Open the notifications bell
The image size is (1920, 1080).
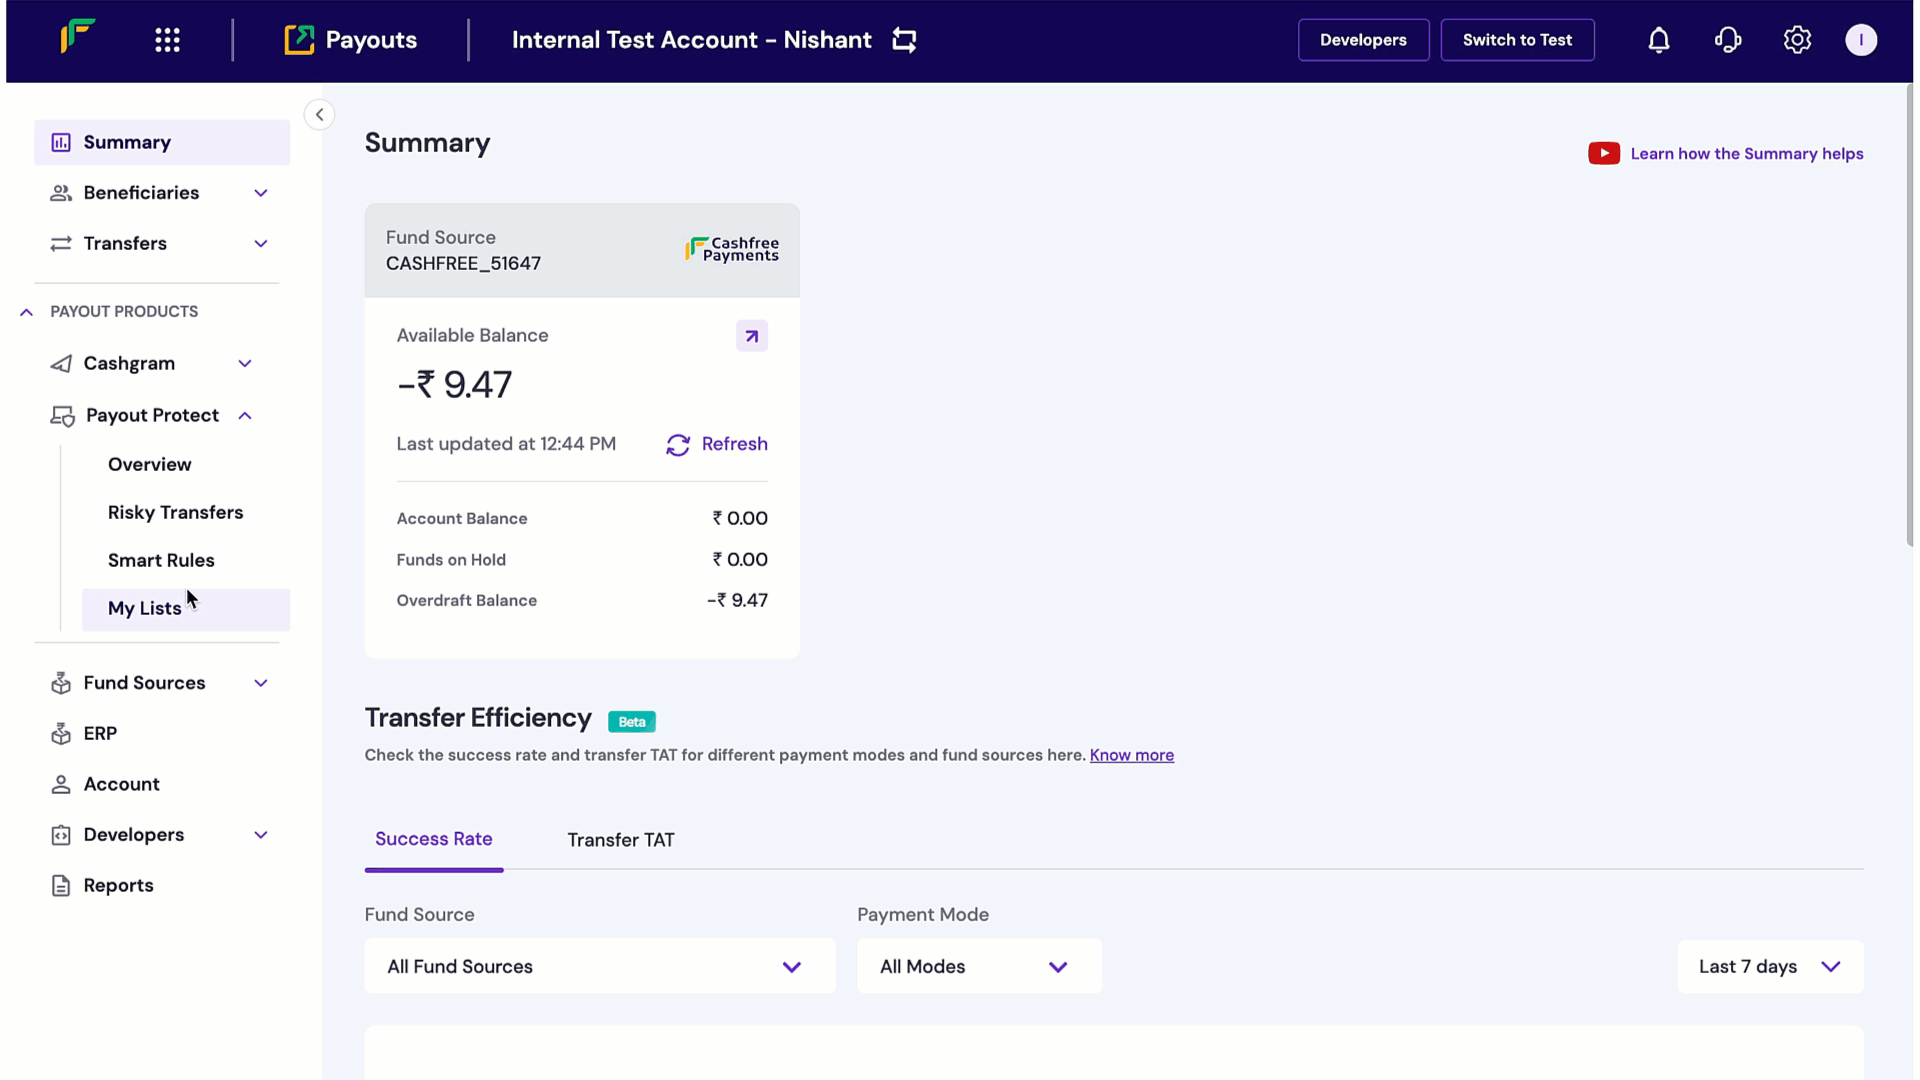pos(1659,40)
